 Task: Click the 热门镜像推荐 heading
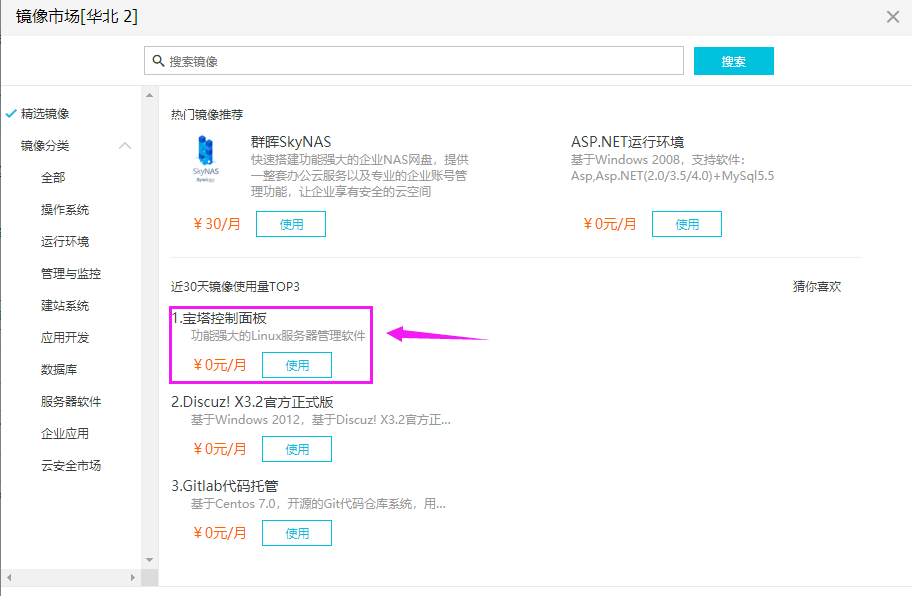click(207, 115)
